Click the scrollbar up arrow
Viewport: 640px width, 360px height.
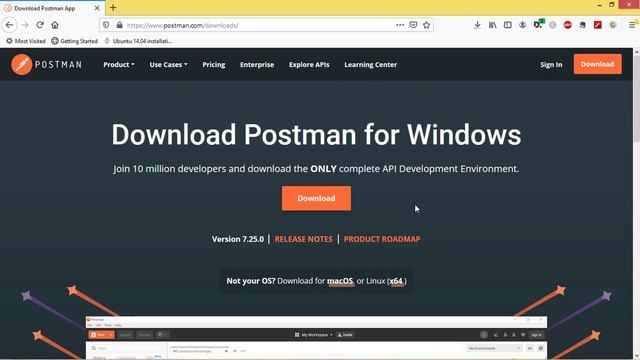636,52
